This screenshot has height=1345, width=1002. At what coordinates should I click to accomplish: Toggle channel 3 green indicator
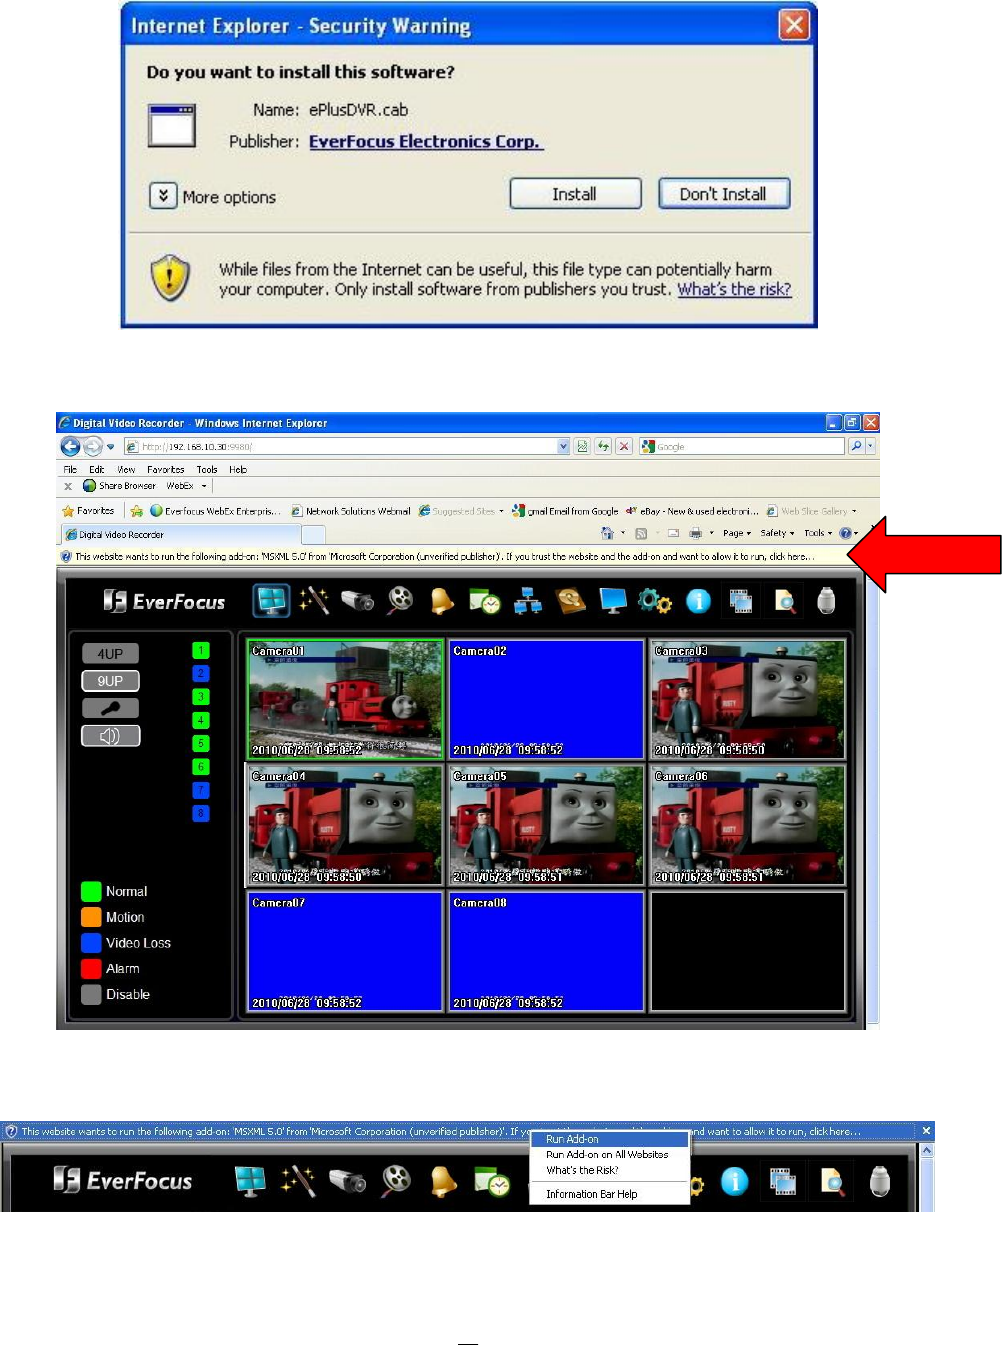[x=201, y=697]
